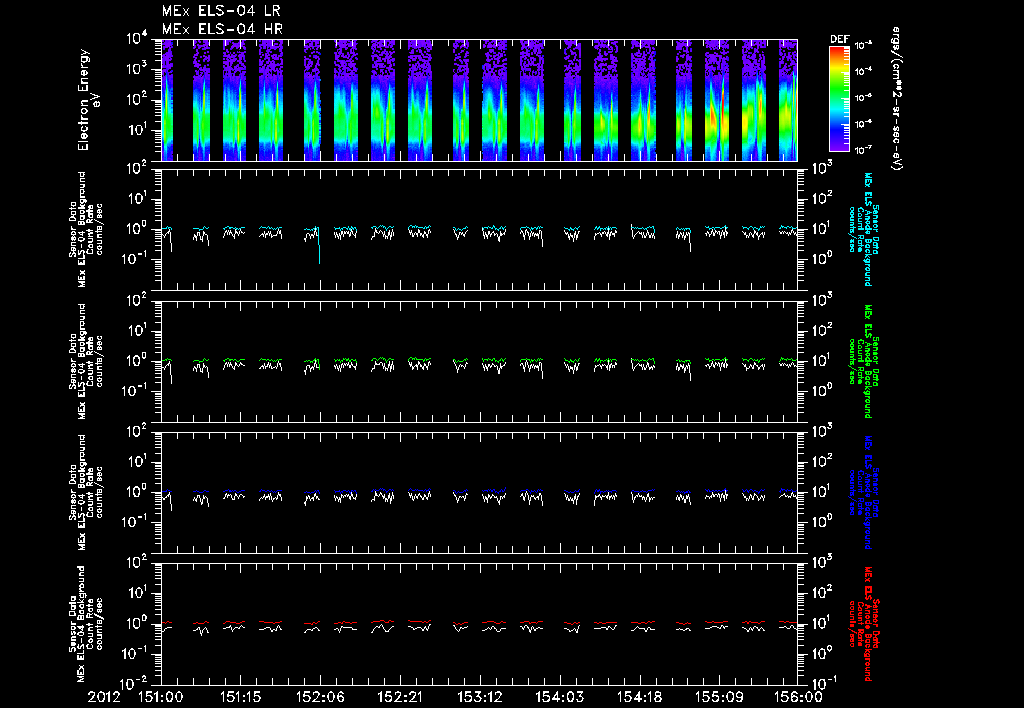Click the left 10^0 tick label in the red-trace panel
This screenshot has height=708, width=1024.
(138, 623)
